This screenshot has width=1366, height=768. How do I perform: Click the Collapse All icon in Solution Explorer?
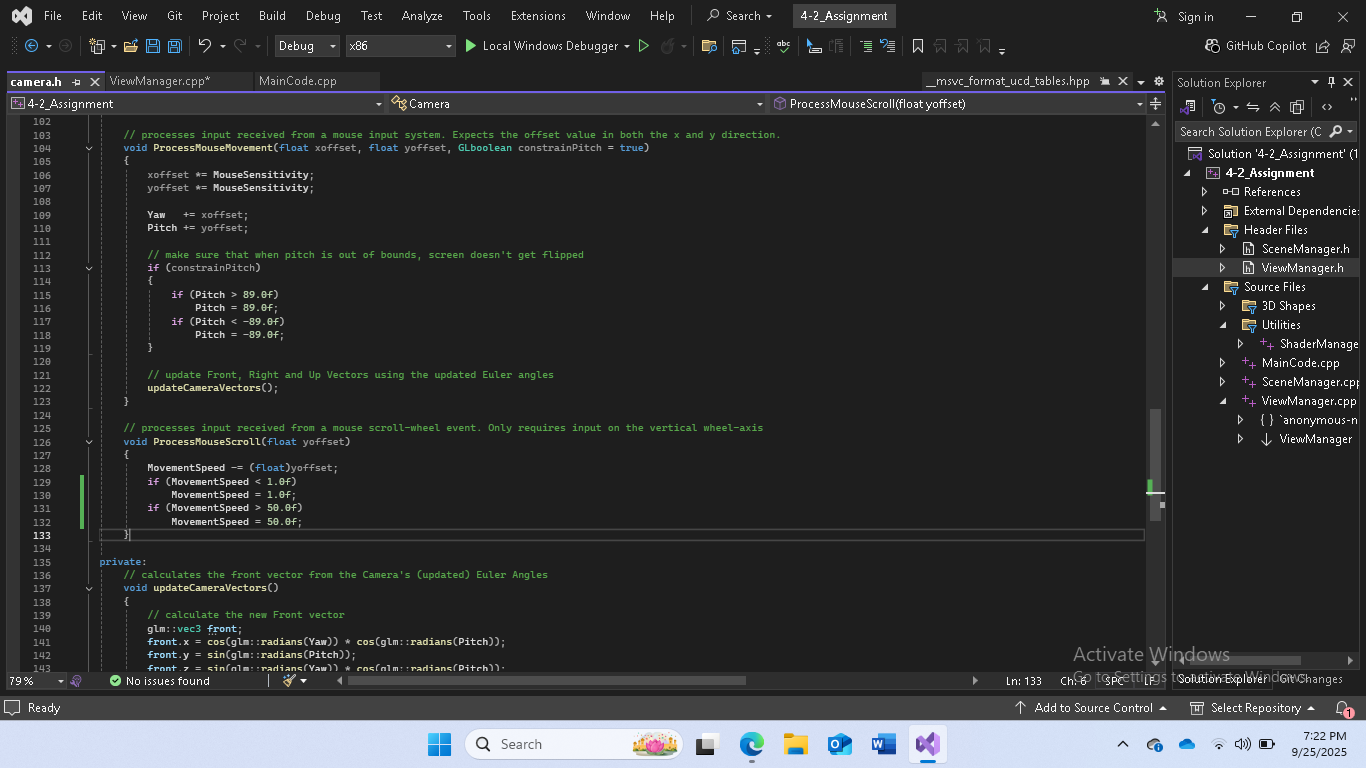1275,107
